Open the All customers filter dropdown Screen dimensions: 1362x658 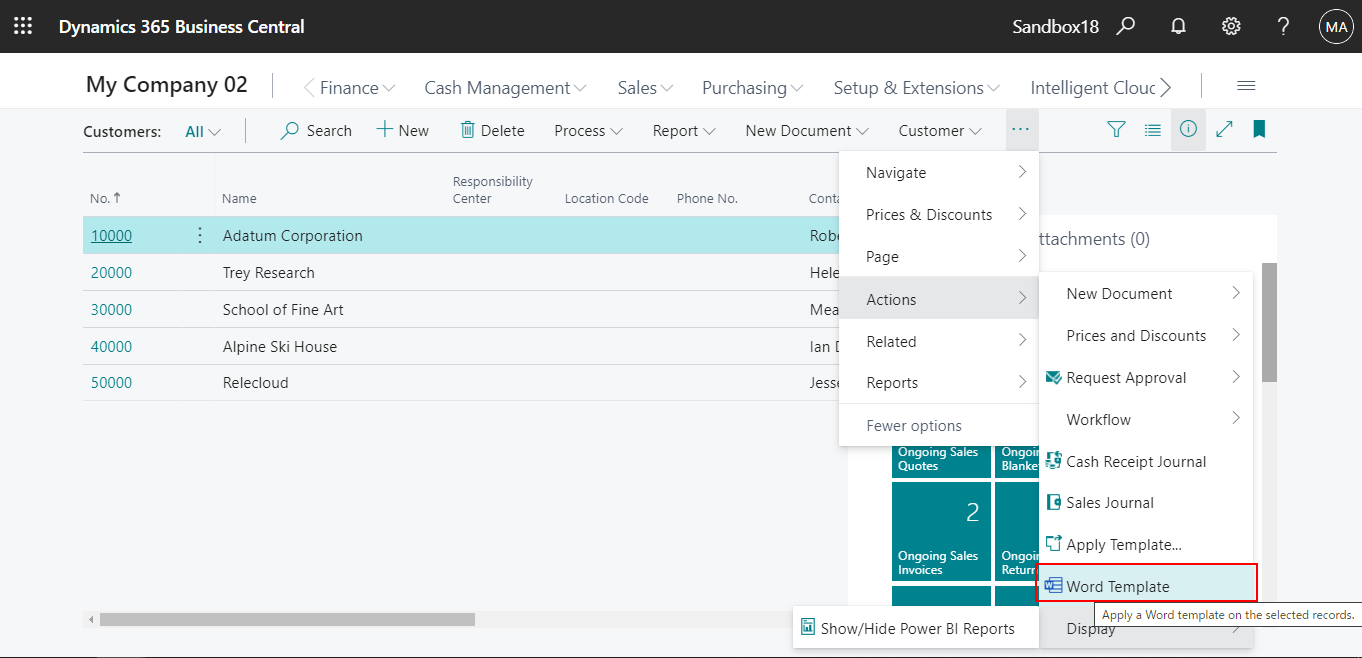pos(202,130)
